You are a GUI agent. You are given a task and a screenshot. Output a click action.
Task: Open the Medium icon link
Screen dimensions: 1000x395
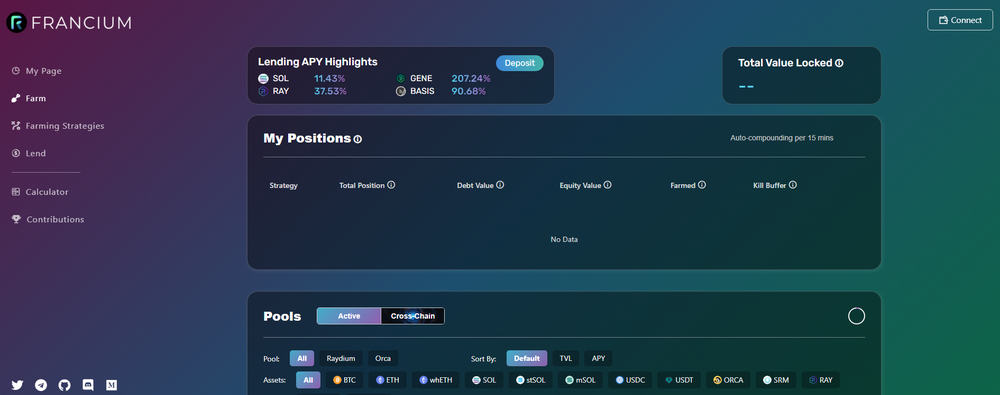(112, 385)
